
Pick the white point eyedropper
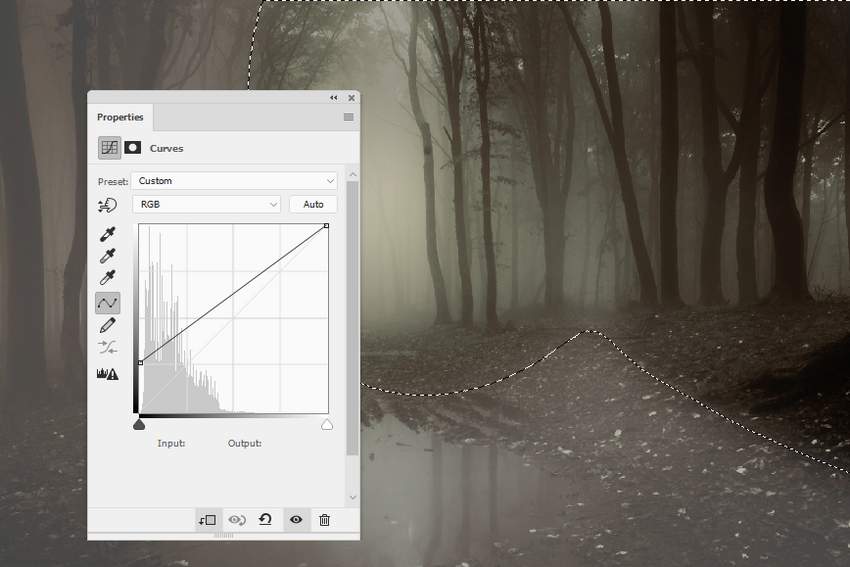(107, 278)
